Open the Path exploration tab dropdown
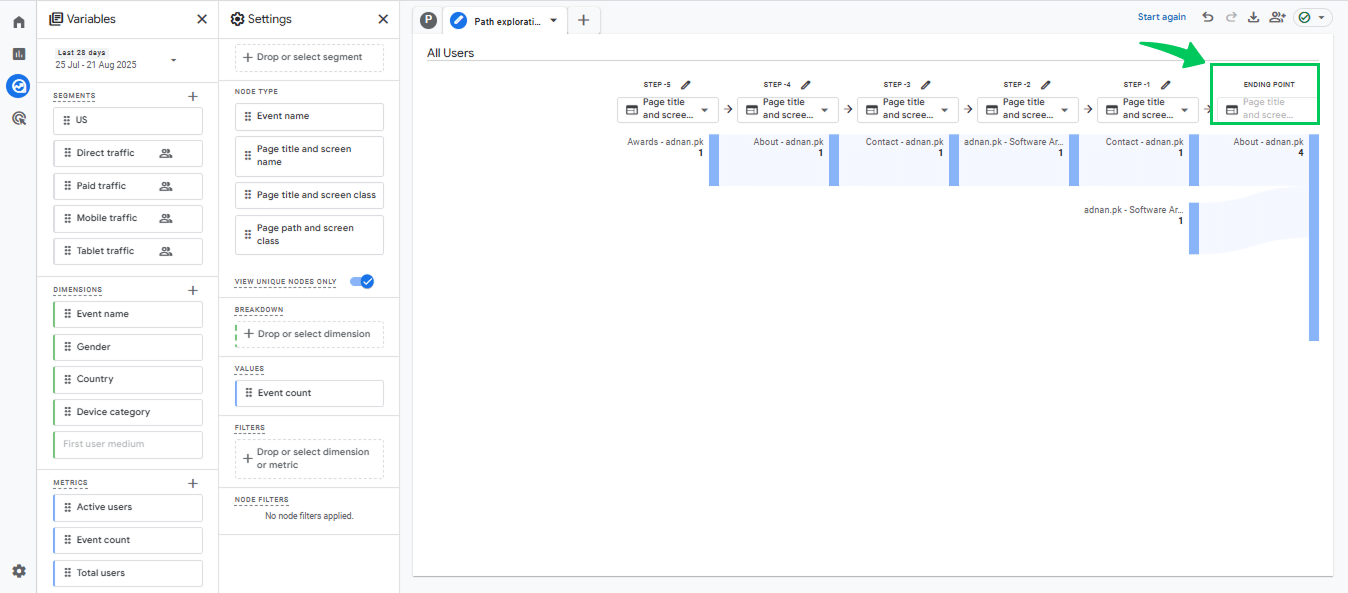This screenshot has height=593, width=1348. coord(554,20)
